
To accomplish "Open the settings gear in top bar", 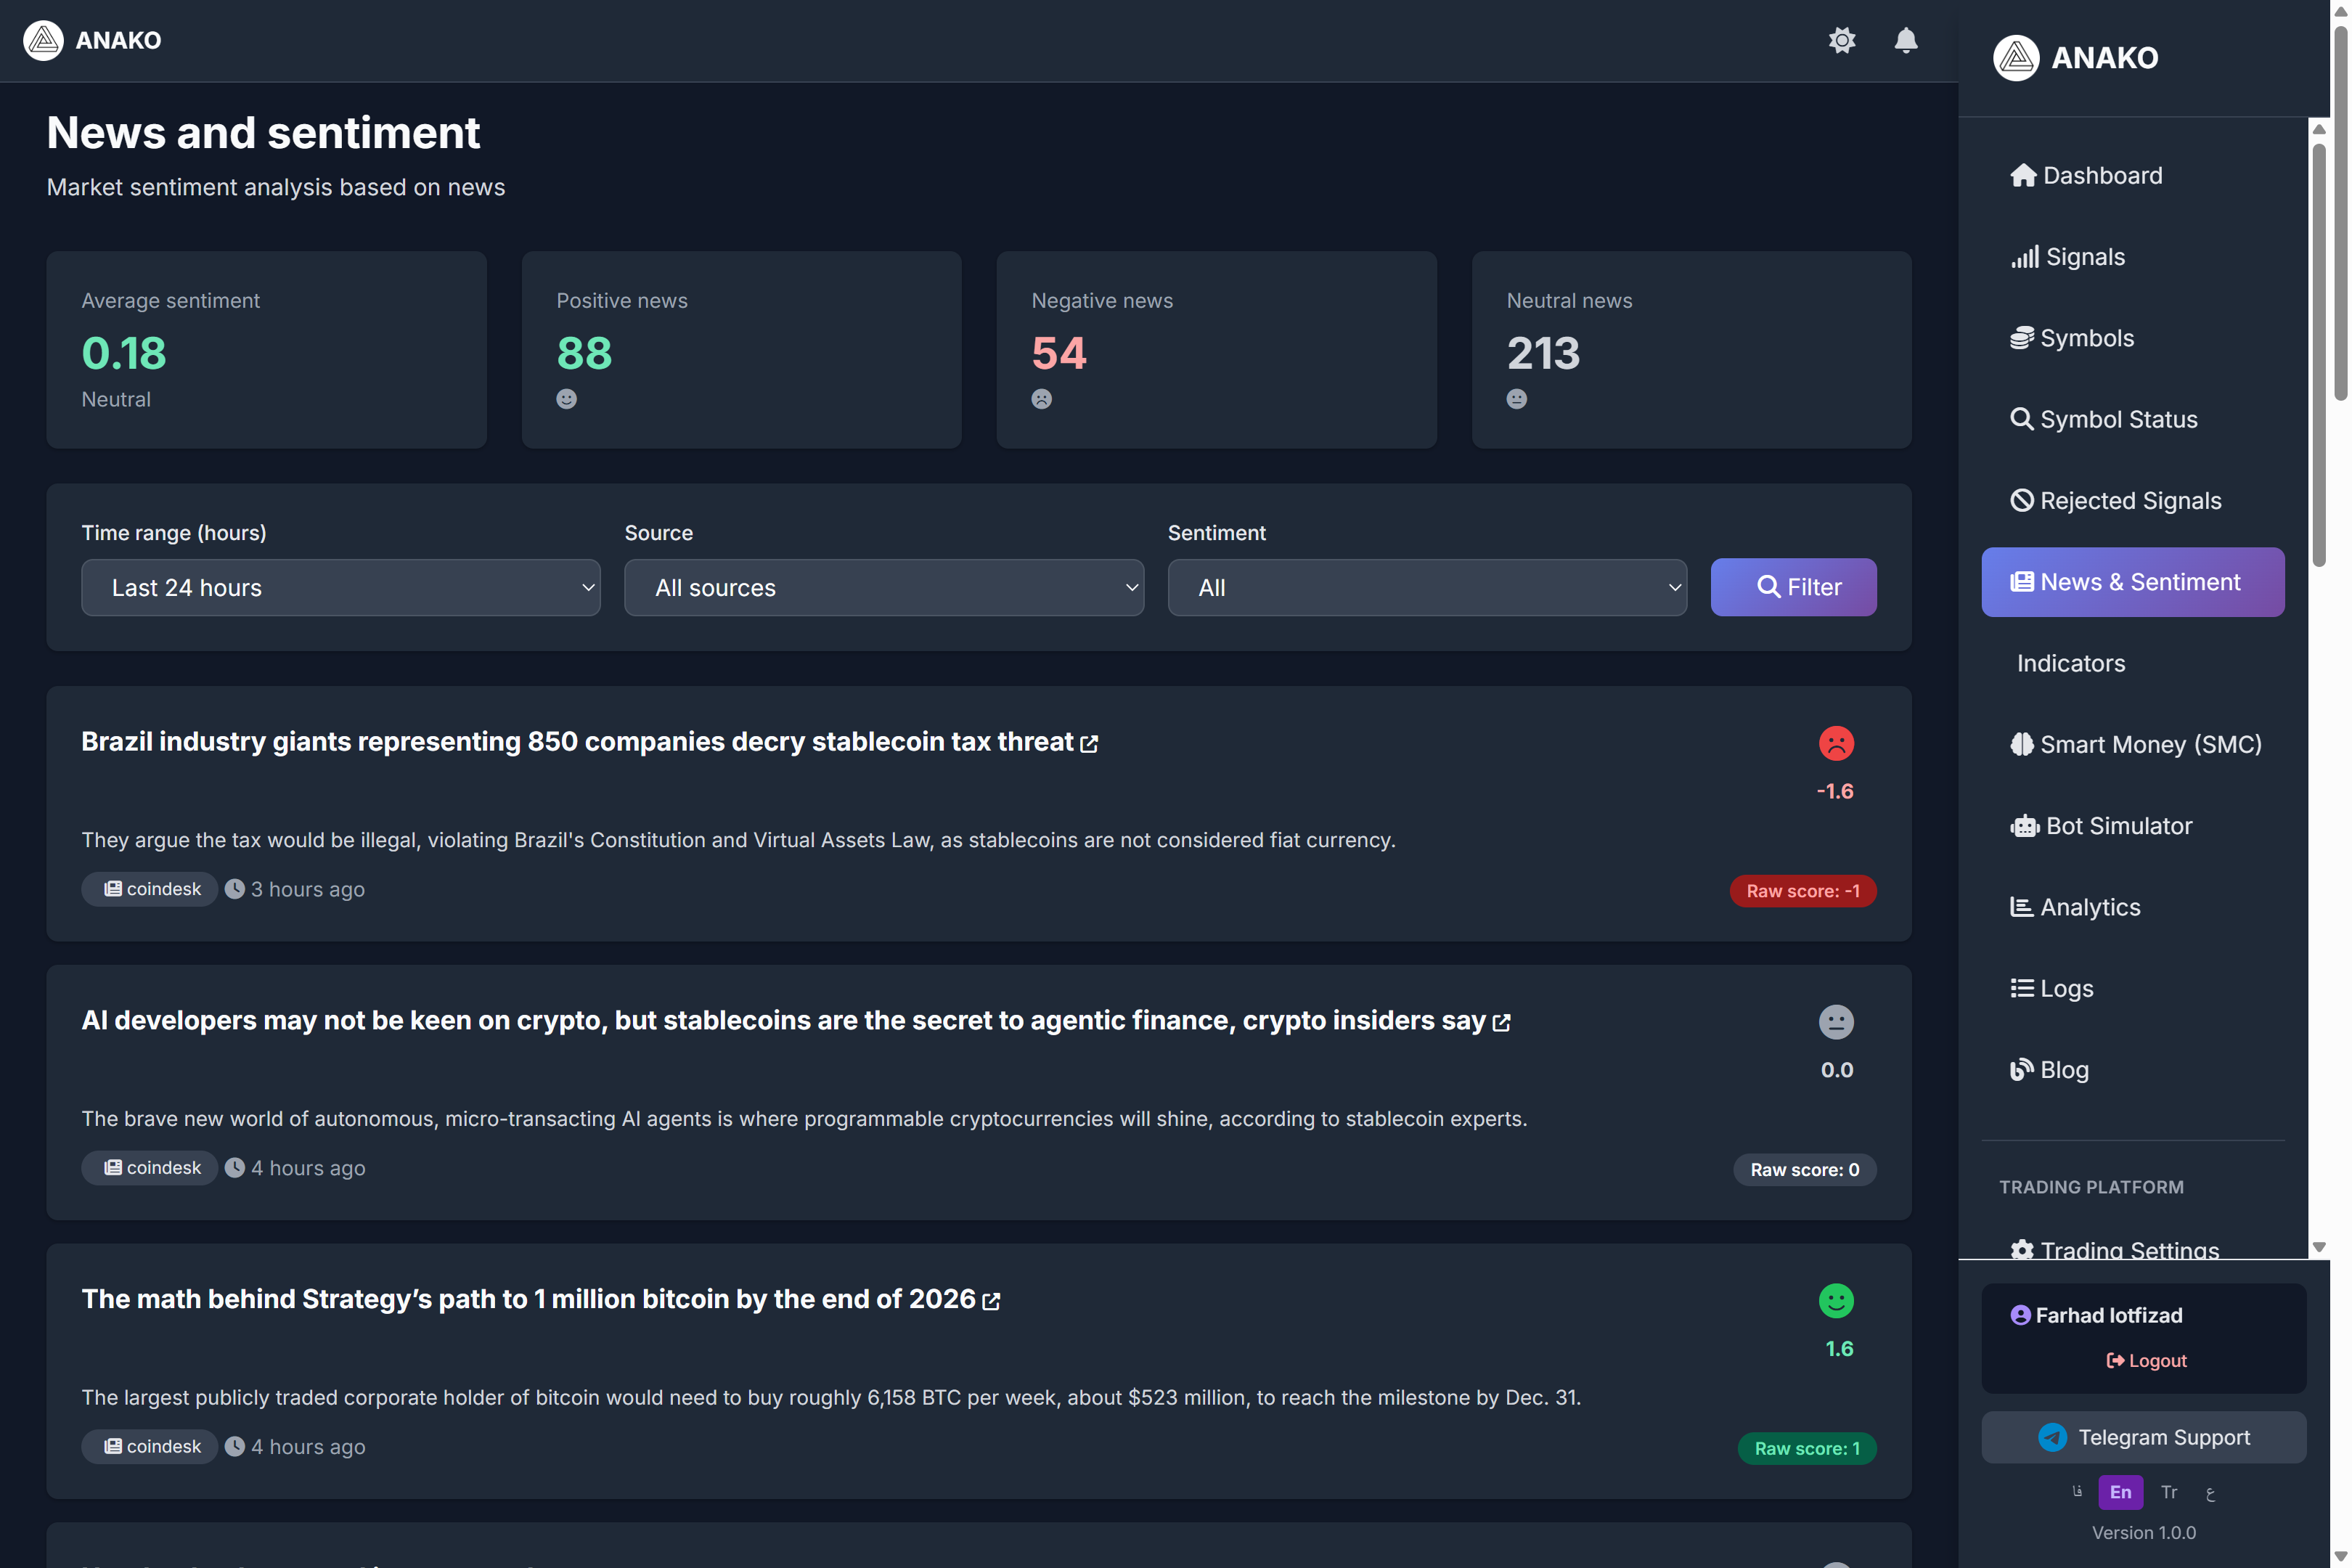I will [1843, 41].
